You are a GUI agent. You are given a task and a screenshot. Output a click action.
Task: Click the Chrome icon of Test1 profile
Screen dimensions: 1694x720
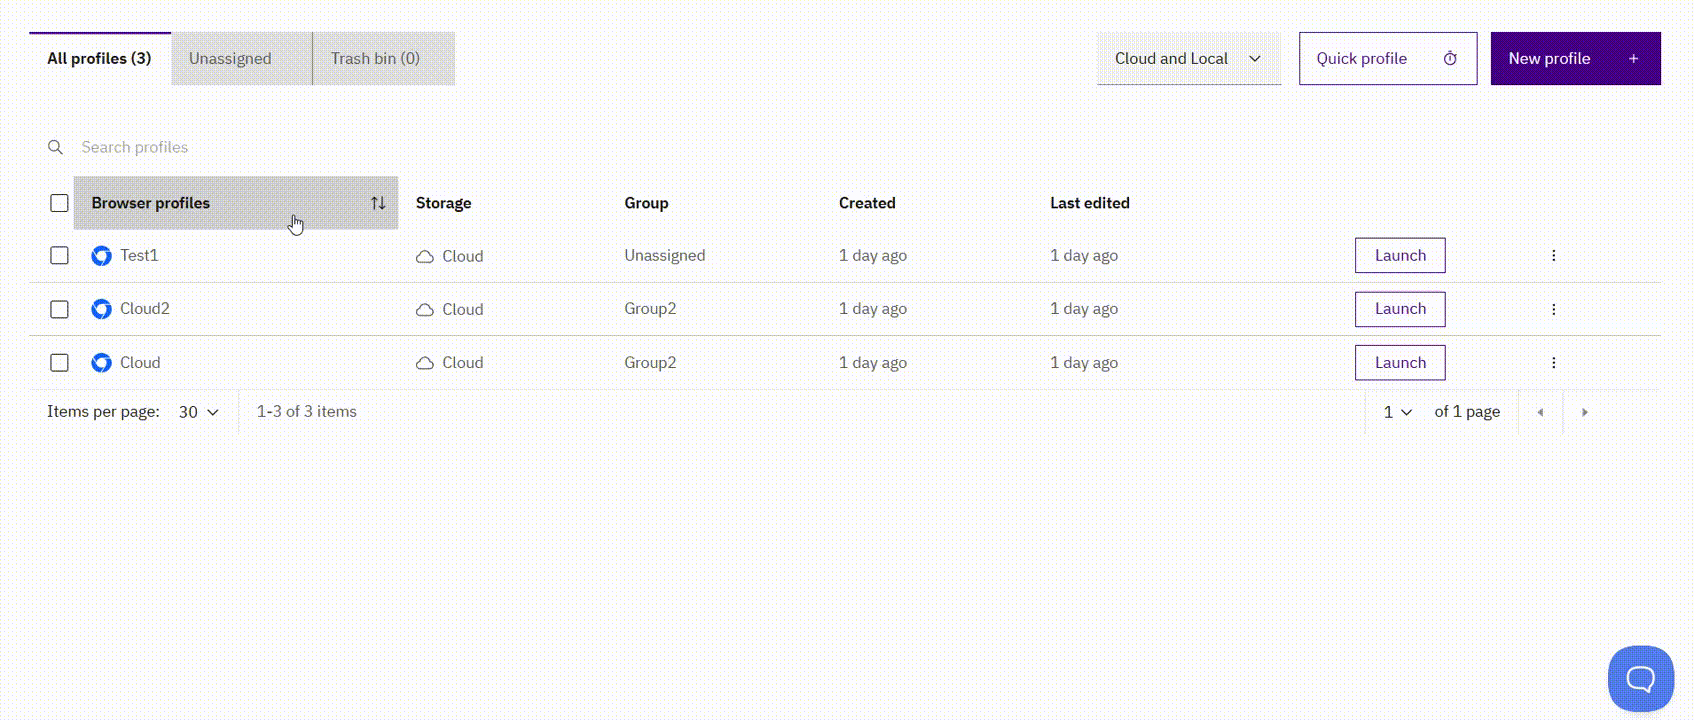click(101, 256)
